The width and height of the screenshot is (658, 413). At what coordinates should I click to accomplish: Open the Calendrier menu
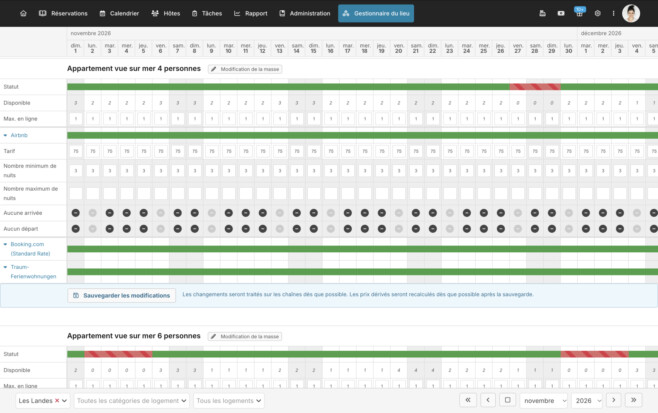click(x=119, y=13)
